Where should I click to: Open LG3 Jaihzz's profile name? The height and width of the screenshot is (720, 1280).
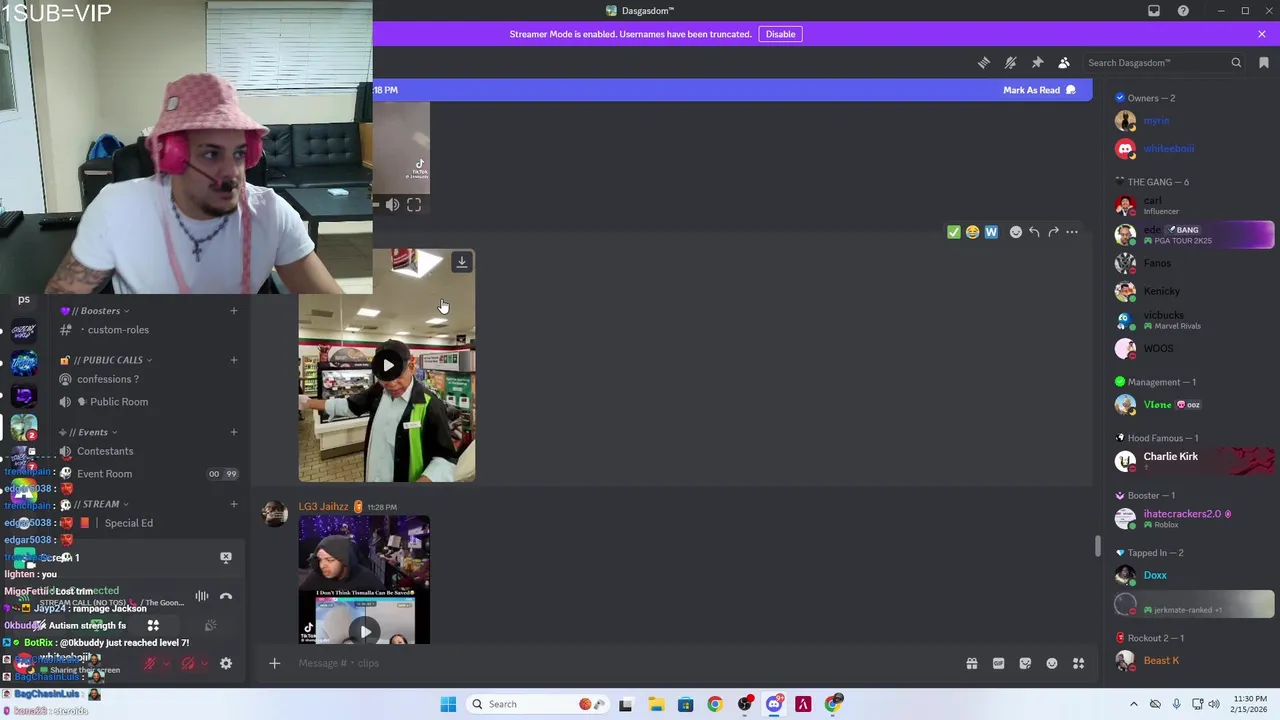323,506
